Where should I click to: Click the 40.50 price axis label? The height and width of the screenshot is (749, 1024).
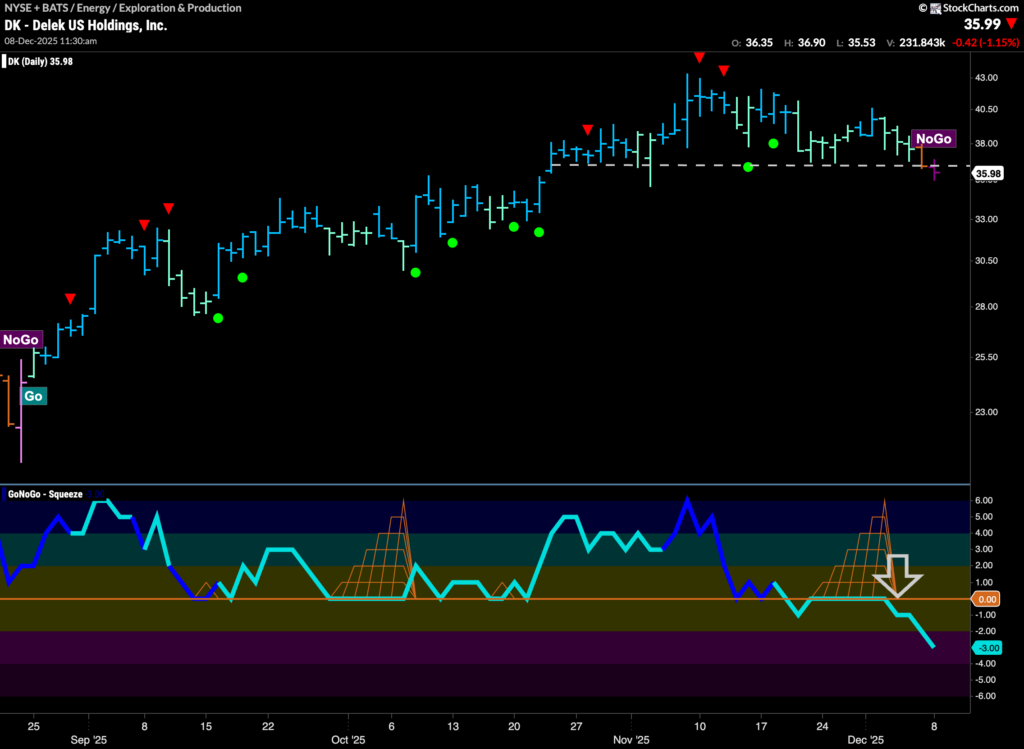986,109
